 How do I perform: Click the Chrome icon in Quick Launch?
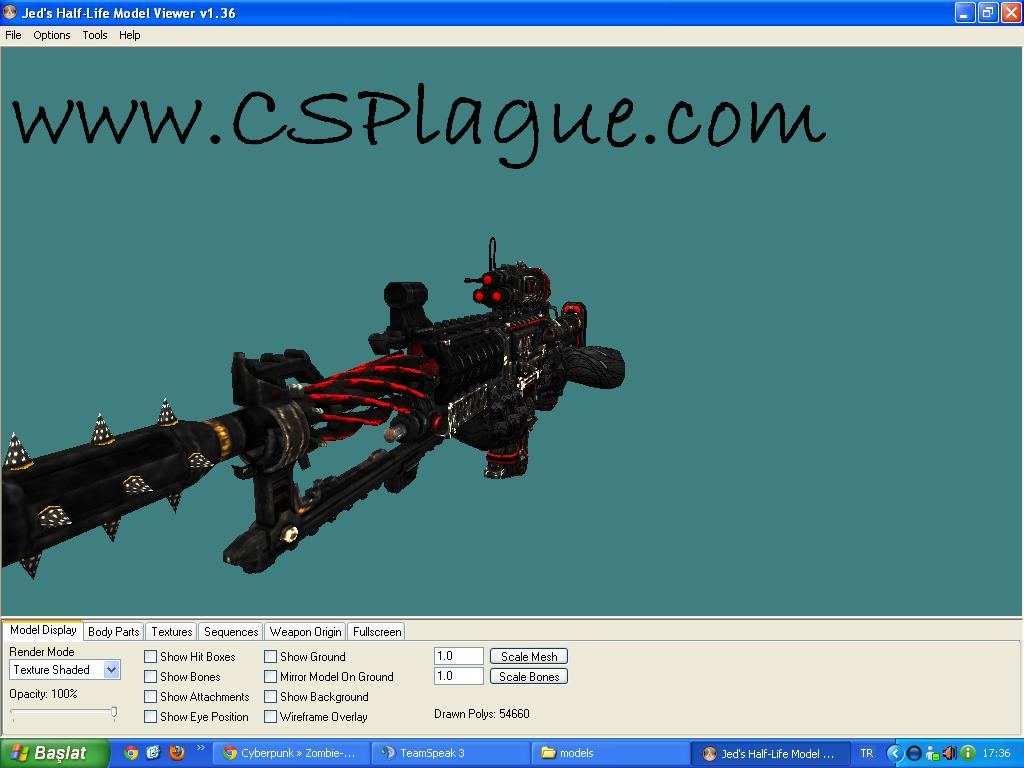(x=131, y=753)
